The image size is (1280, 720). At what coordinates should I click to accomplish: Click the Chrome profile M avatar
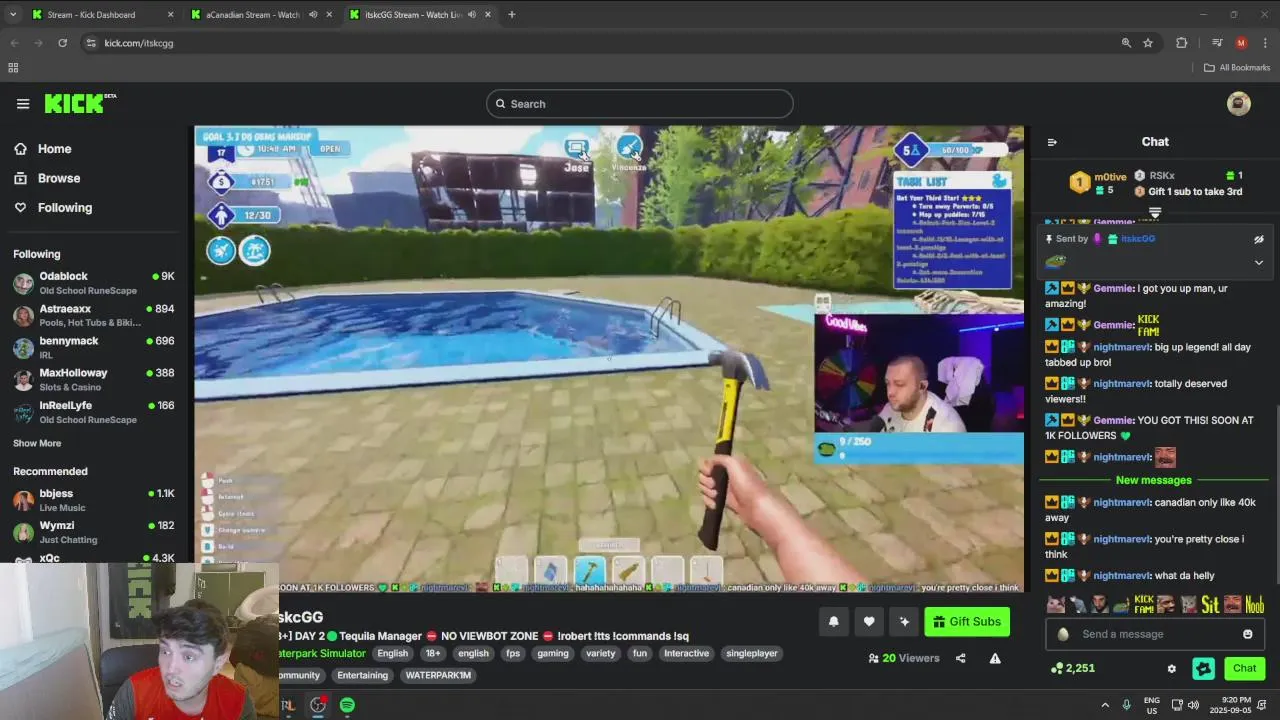(1241, 43)
